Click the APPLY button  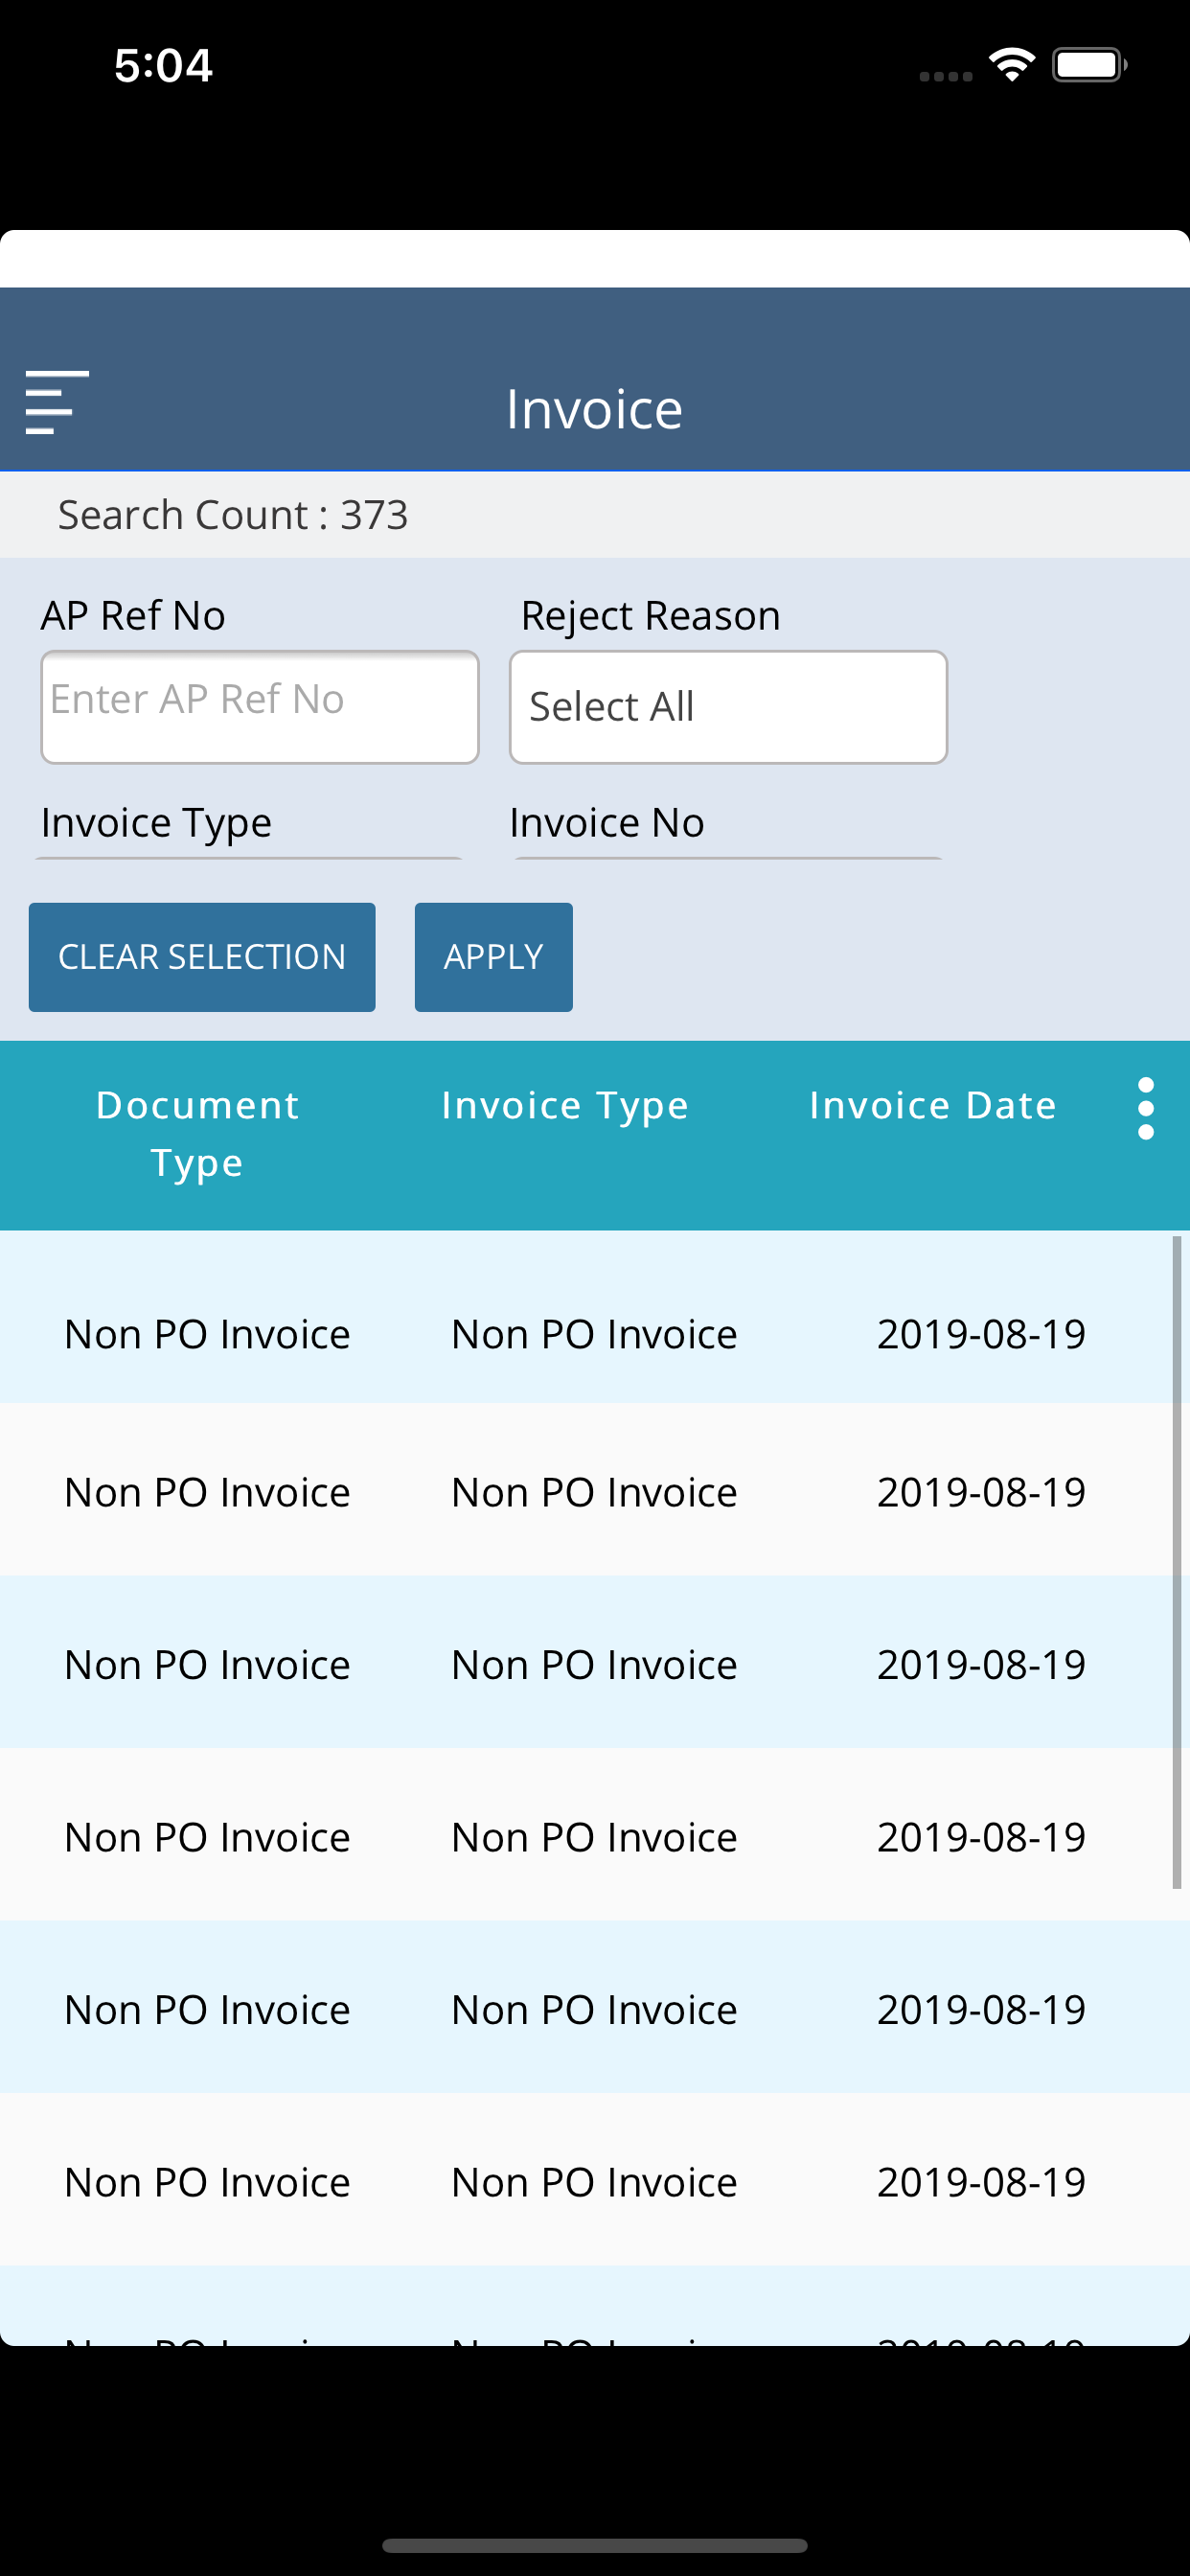pos(494,957)
